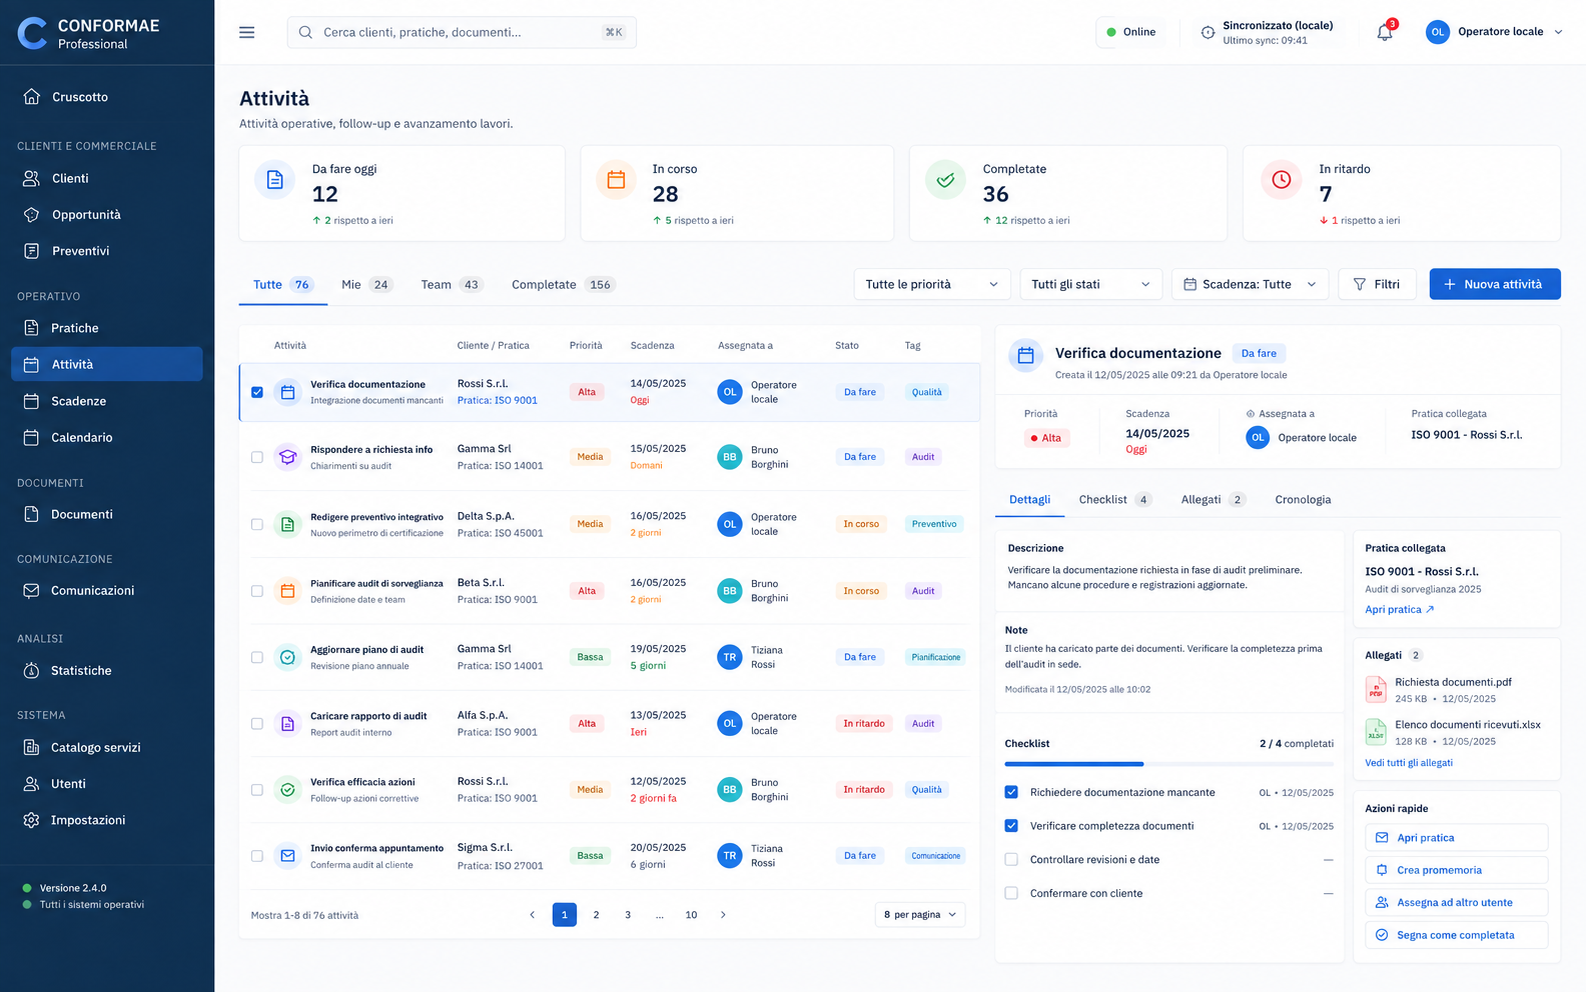Click the Elenco documenti ricevuti.xlsx icon
This screenshot has height=992, width=1586.
[x=1376, y=732]
